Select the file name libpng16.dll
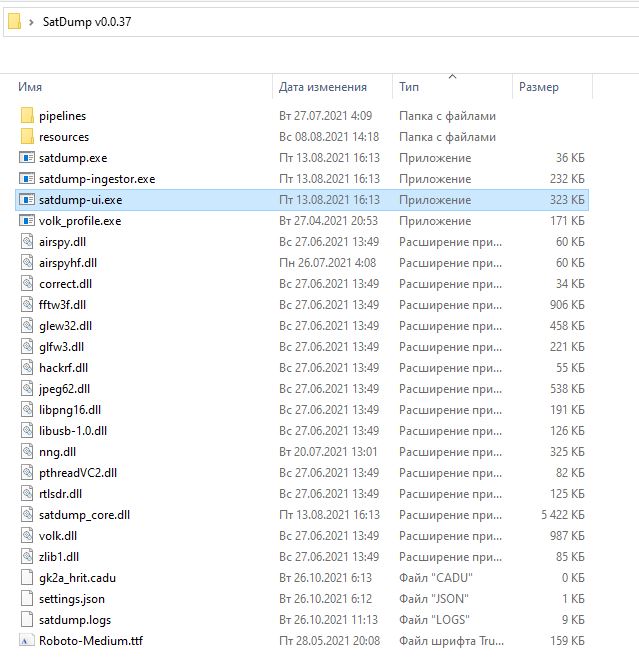 [70, 410]
